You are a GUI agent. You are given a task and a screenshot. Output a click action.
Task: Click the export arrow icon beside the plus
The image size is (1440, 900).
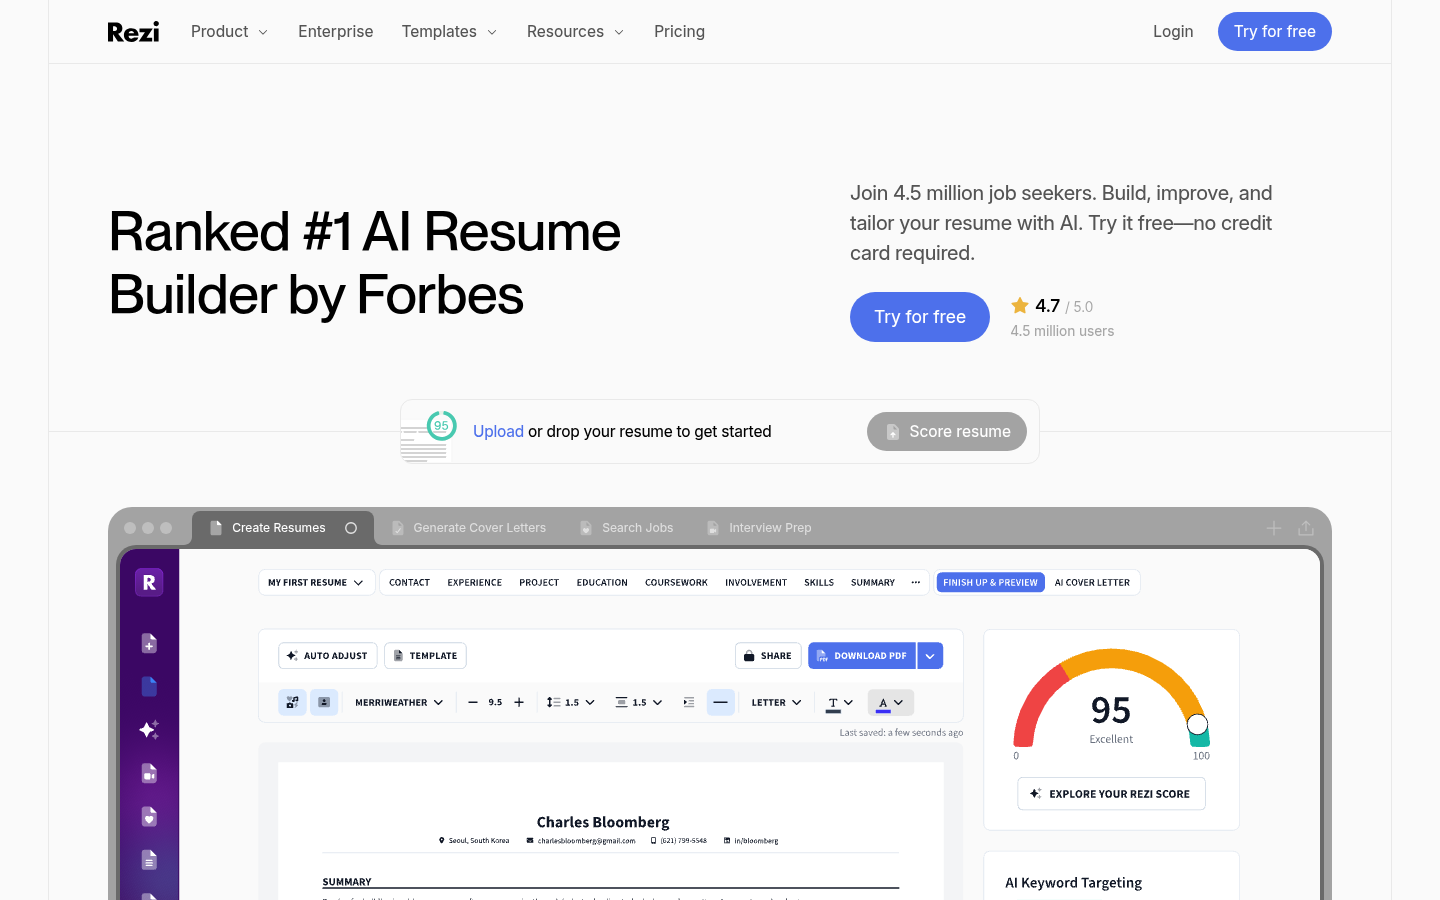(1306, 528)
